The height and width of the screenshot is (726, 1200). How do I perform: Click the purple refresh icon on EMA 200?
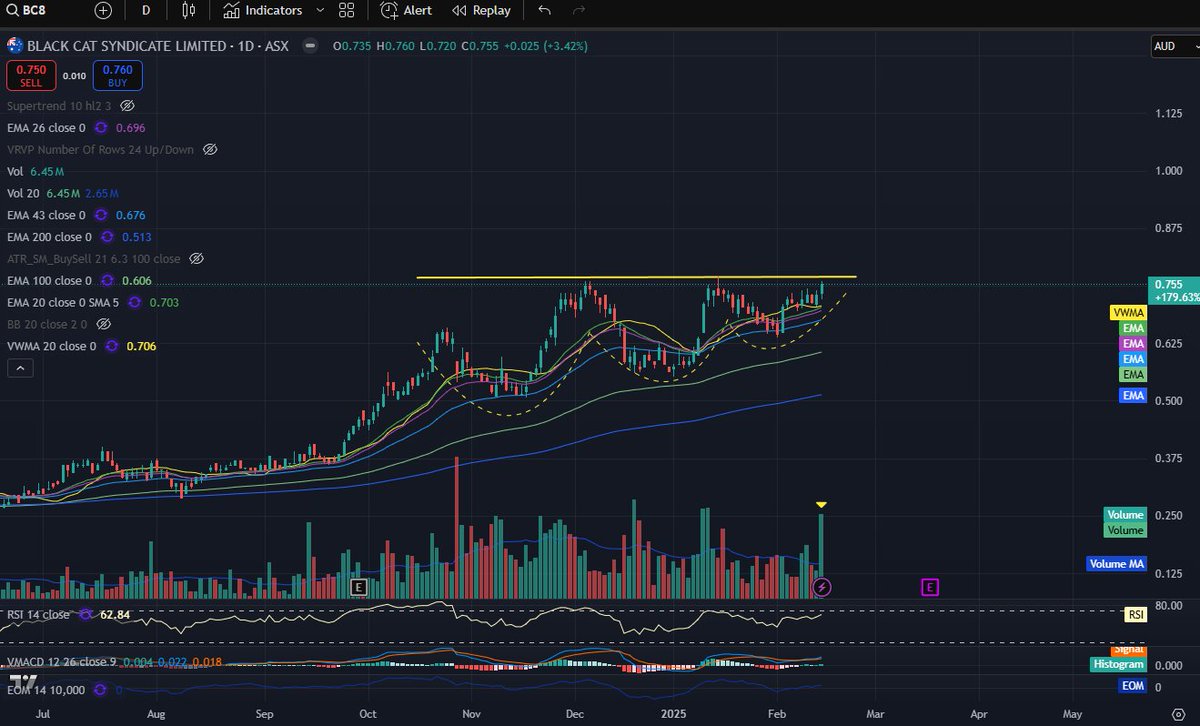[x=107, y=237]
